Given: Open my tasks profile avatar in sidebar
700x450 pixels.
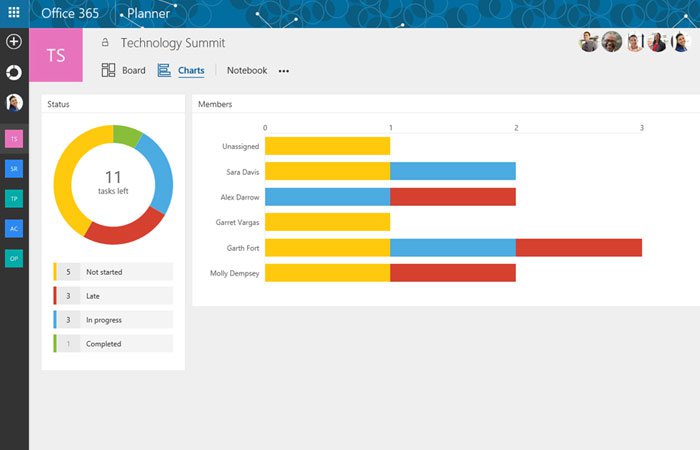Looking at the screenshot, I should pyautogui.click(x=14, y=102).
